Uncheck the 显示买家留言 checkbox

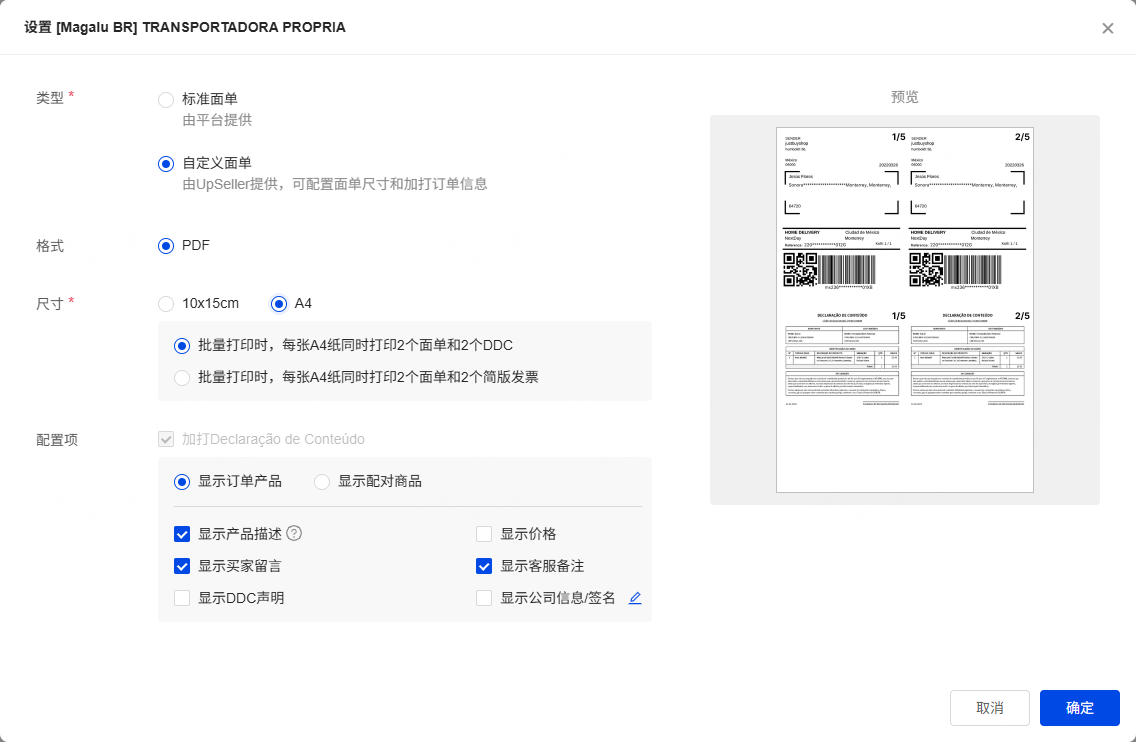[x=182, y=566]
